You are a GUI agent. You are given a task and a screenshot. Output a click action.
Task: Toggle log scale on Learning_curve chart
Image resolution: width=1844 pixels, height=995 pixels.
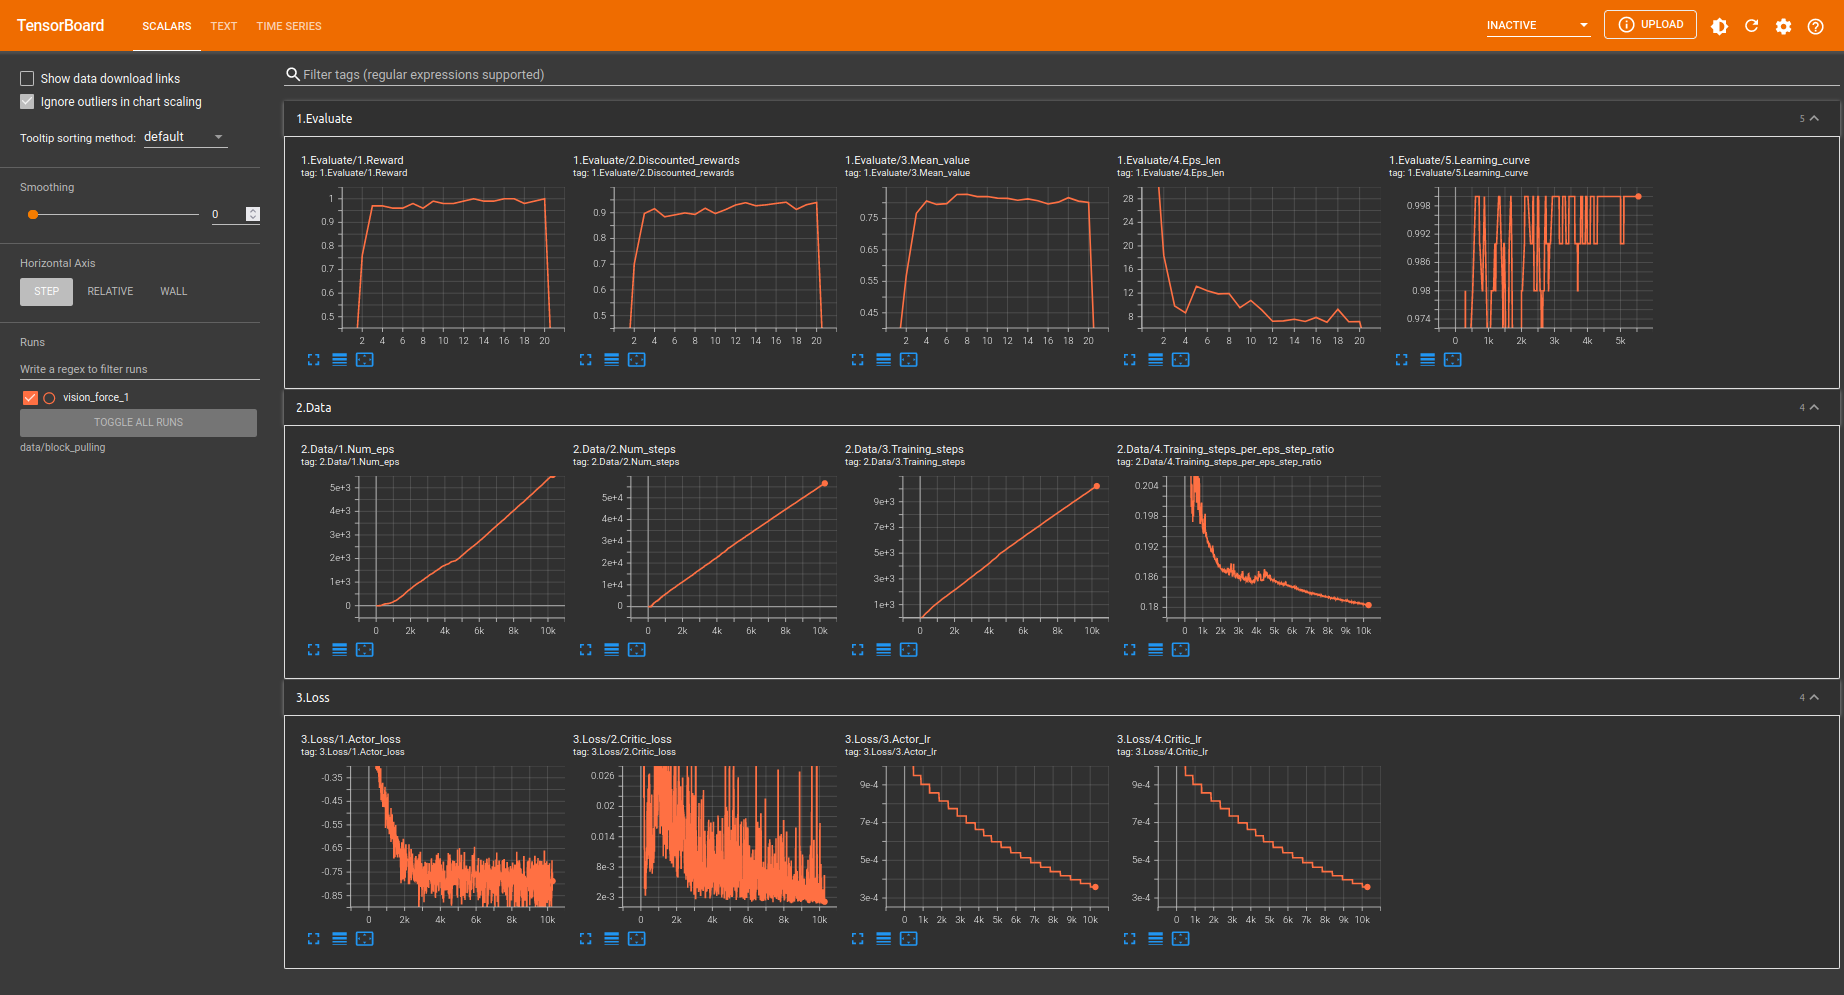(1428, 360)
